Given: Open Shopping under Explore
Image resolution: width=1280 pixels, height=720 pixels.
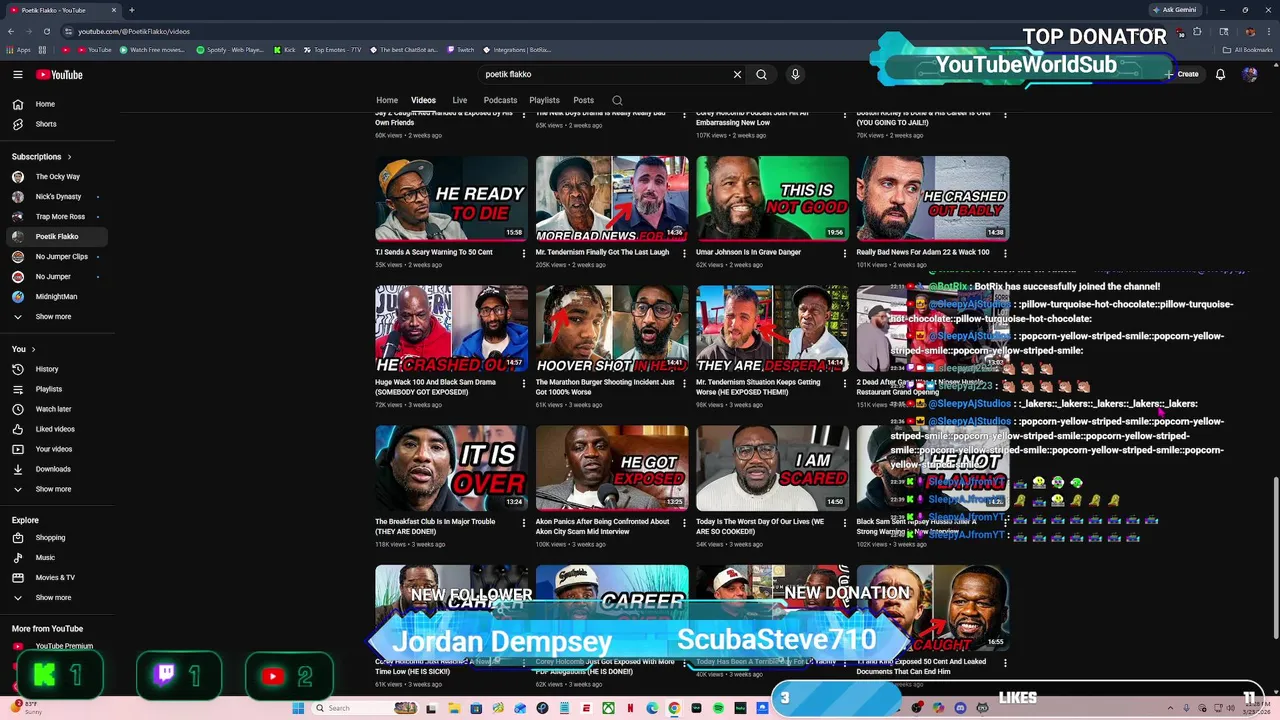Looking at the screenshot, I should click(x=56, y=538).
